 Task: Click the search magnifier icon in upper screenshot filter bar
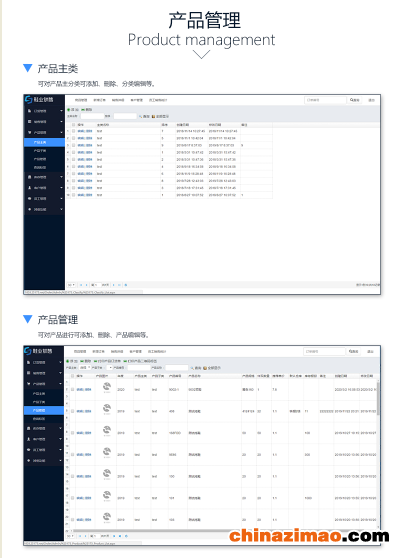141,116
